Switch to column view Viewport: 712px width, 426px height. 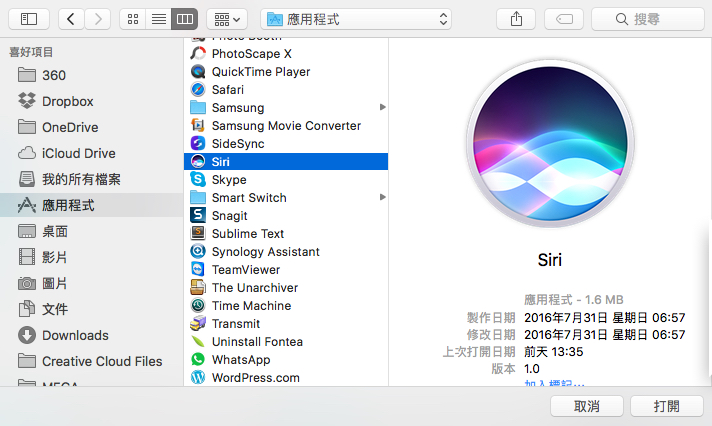click(184, 19)
